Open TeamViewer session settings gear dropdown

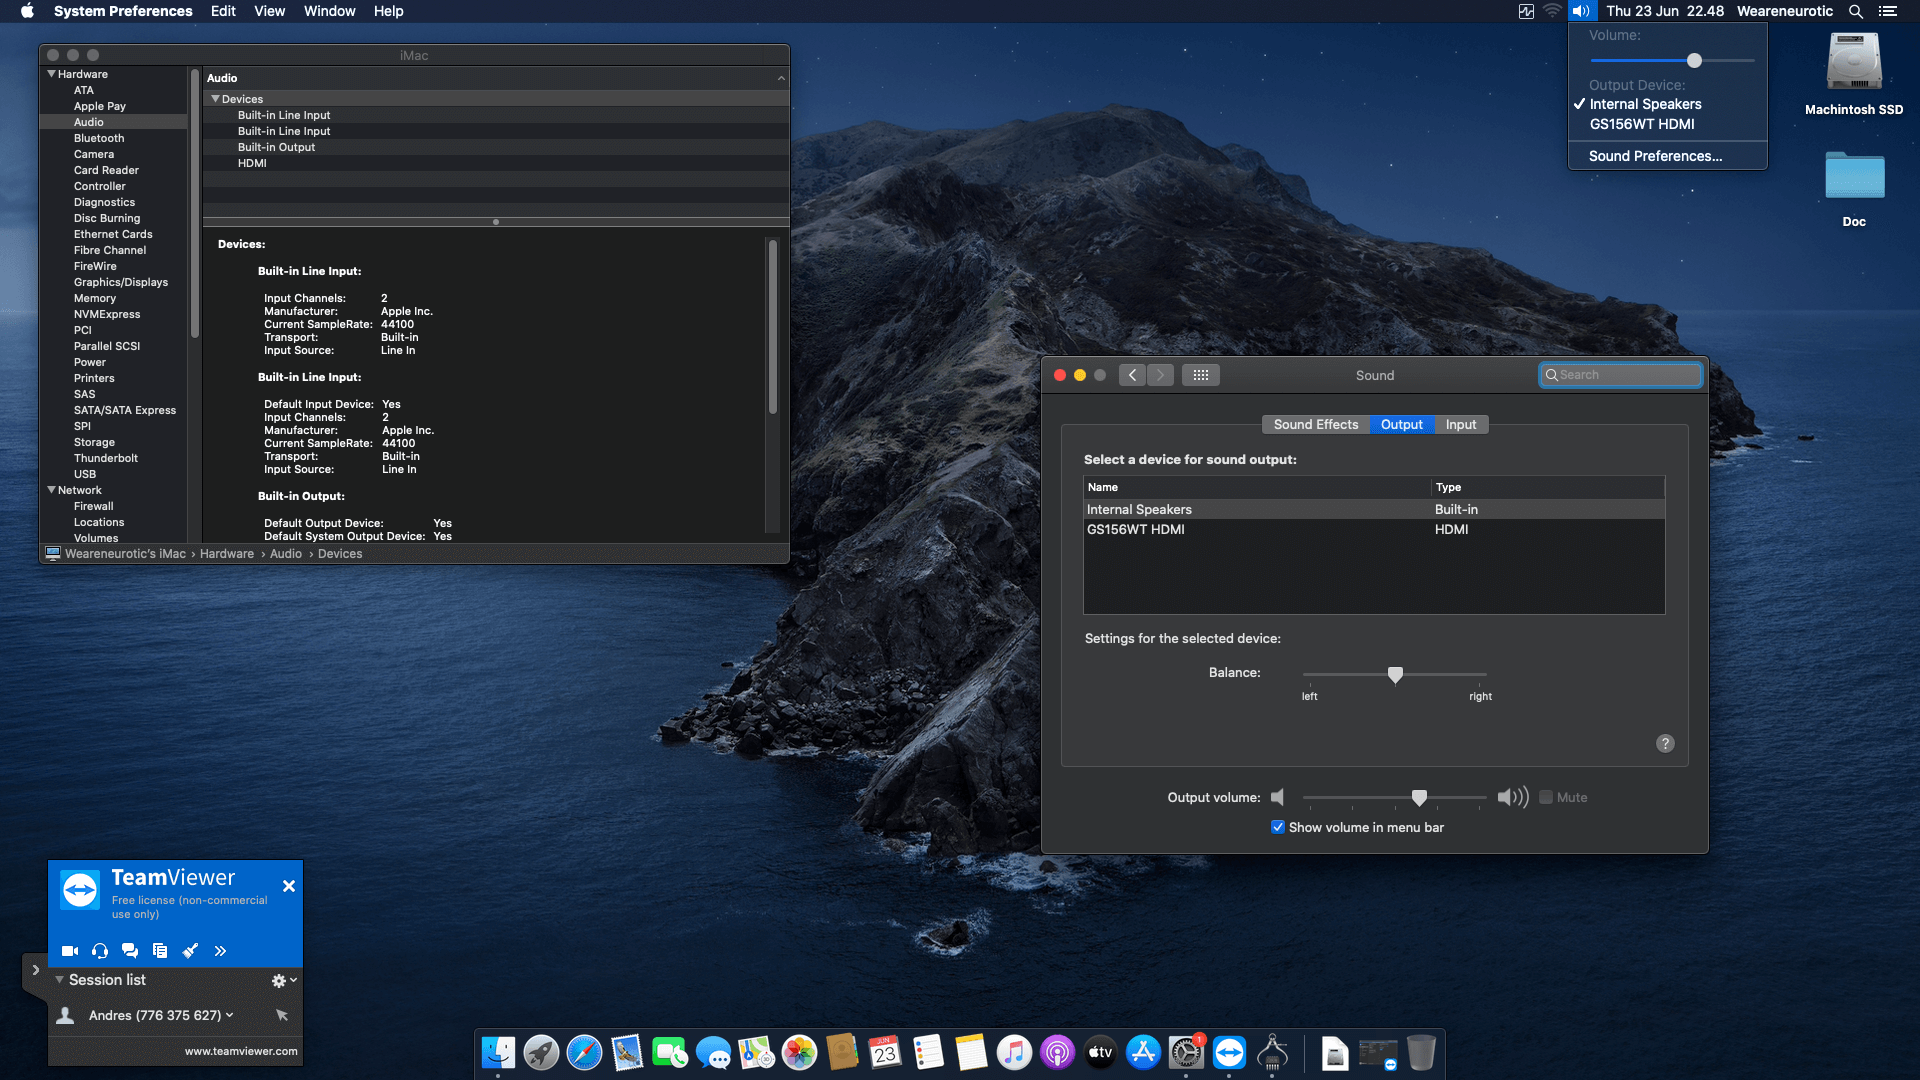tap(284, 981)
